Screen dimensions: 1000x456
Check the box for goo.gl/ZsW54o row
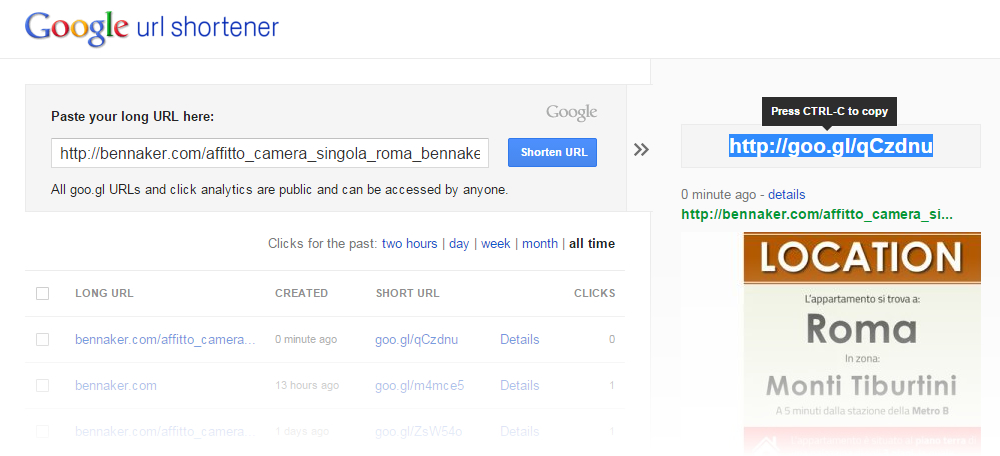click(x=43, y=431)
